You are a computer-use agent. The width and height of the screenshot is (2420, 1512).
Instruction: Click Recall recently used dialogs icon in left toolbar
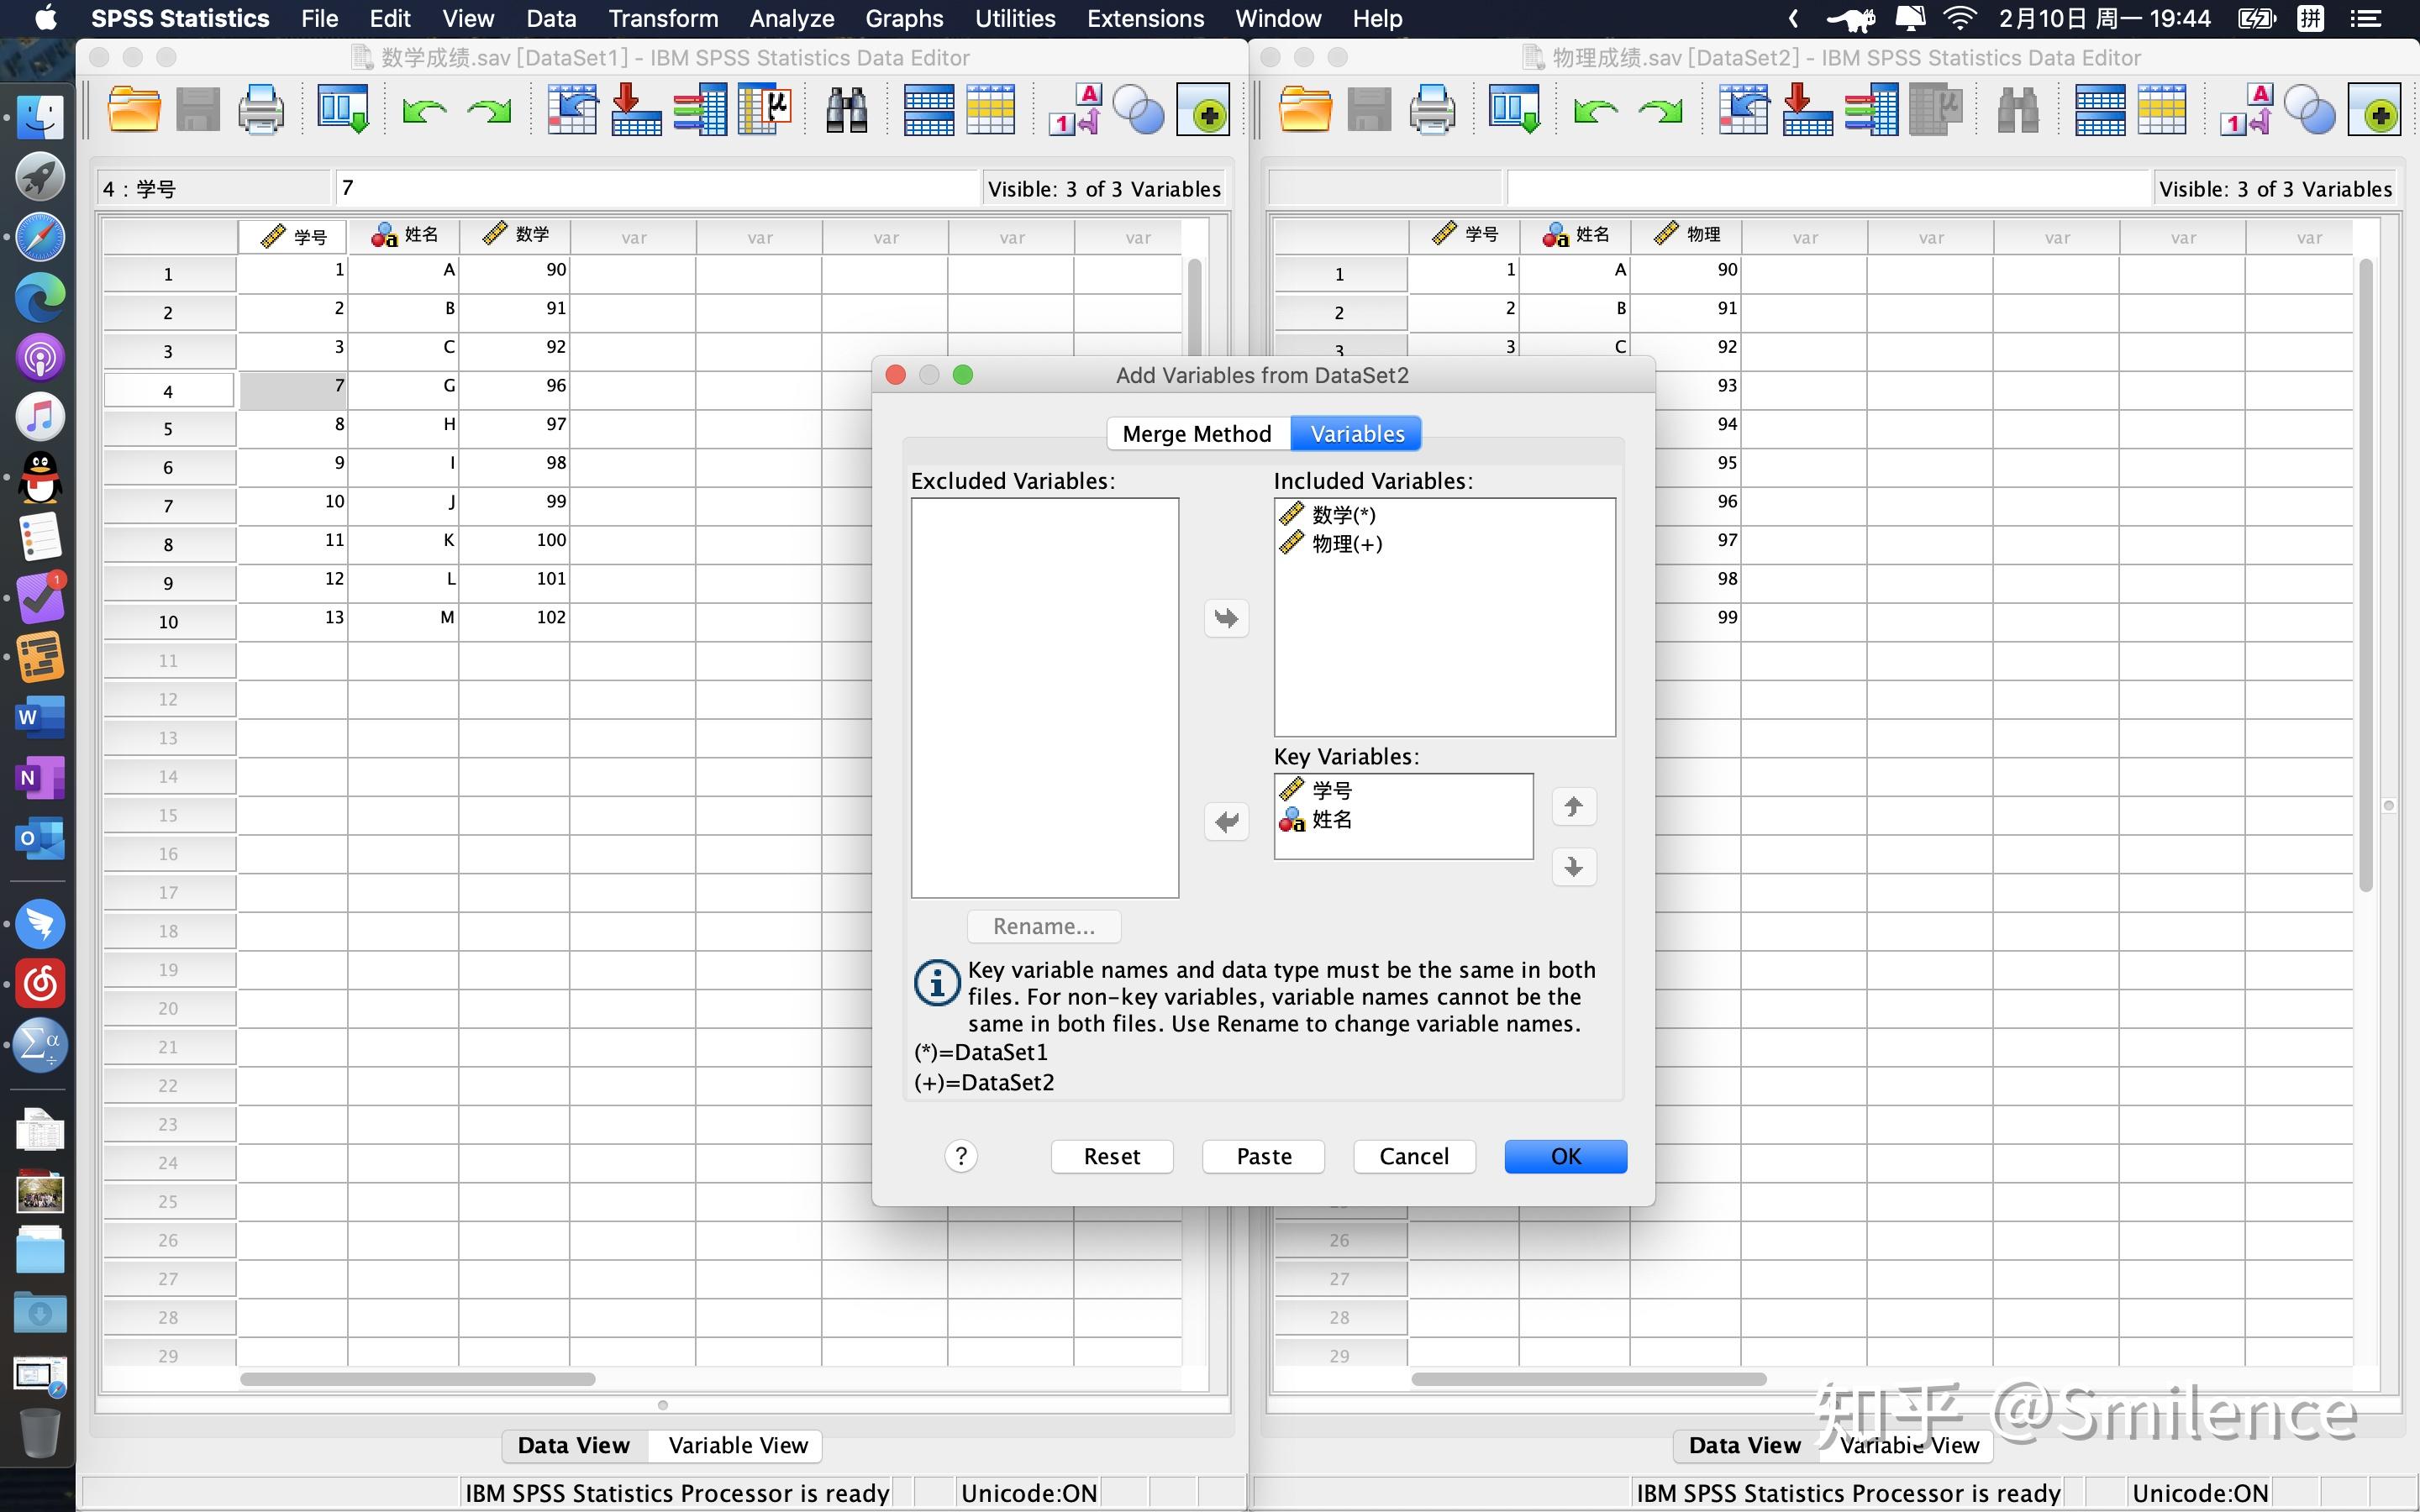[x=343, y=110]
